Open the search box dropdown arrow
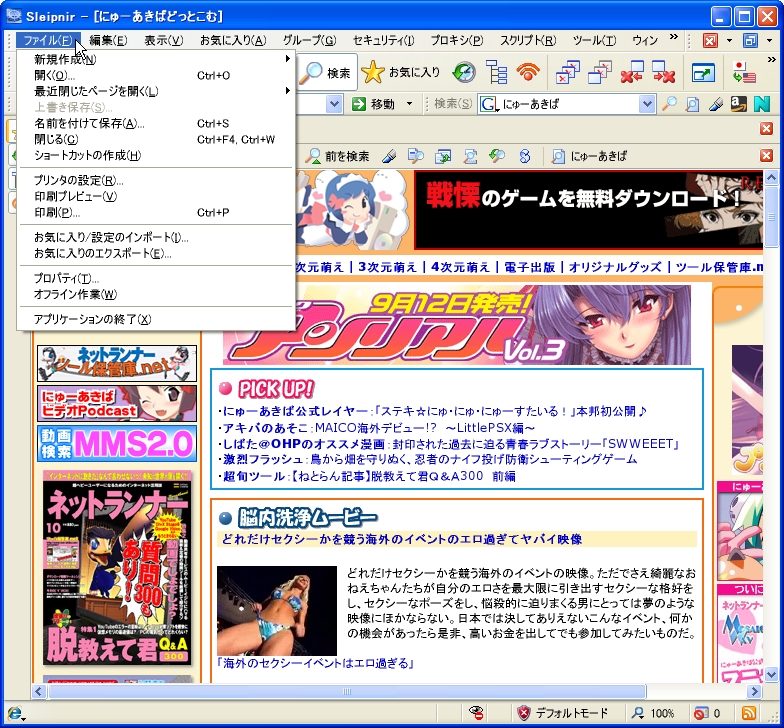The image size is (784, 728). point(646,104)
